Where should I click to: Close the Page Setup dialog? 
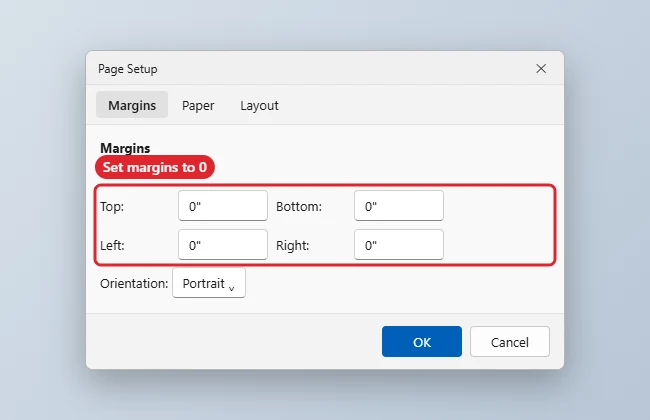[x=541, y=68]
